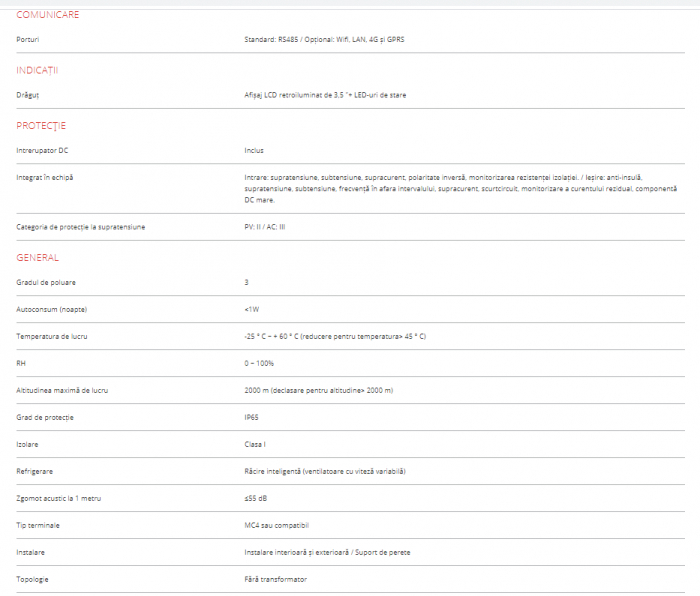The image size is (700, 596).
Task: Click the Clasa I isolation value
Action: [255, 444]
